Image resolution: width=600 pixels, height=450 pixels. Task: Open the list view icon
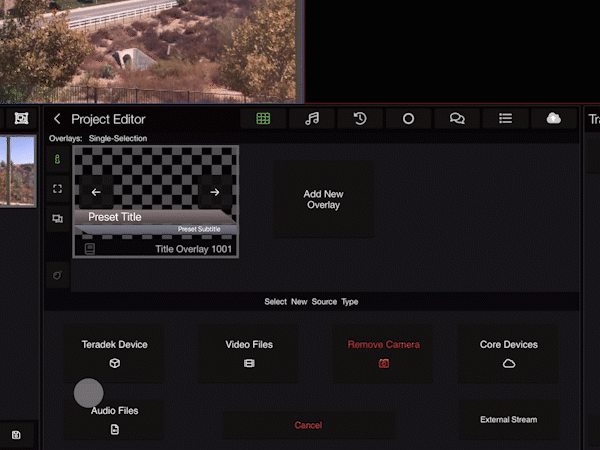(506, 118)
